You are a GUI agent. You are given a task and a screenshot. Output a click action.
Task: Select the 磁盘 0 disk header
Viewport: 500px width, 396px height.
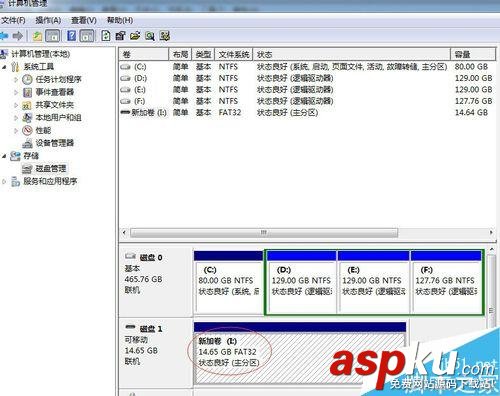point(156,282)
